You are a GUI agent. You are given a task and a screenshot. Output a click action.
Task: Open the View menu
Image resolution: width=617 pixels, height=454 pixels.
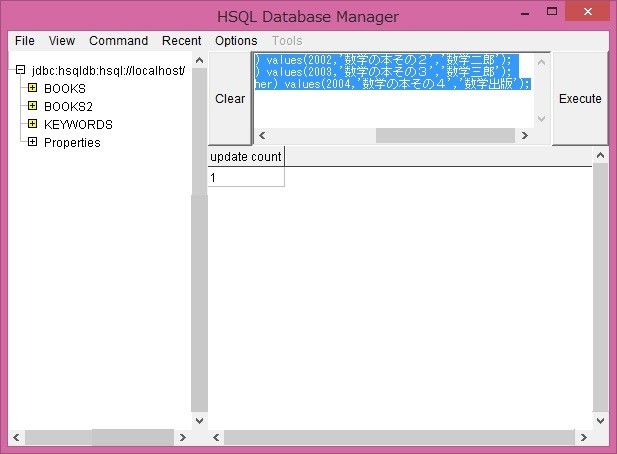pyautogui.click(x=62, y=41)
